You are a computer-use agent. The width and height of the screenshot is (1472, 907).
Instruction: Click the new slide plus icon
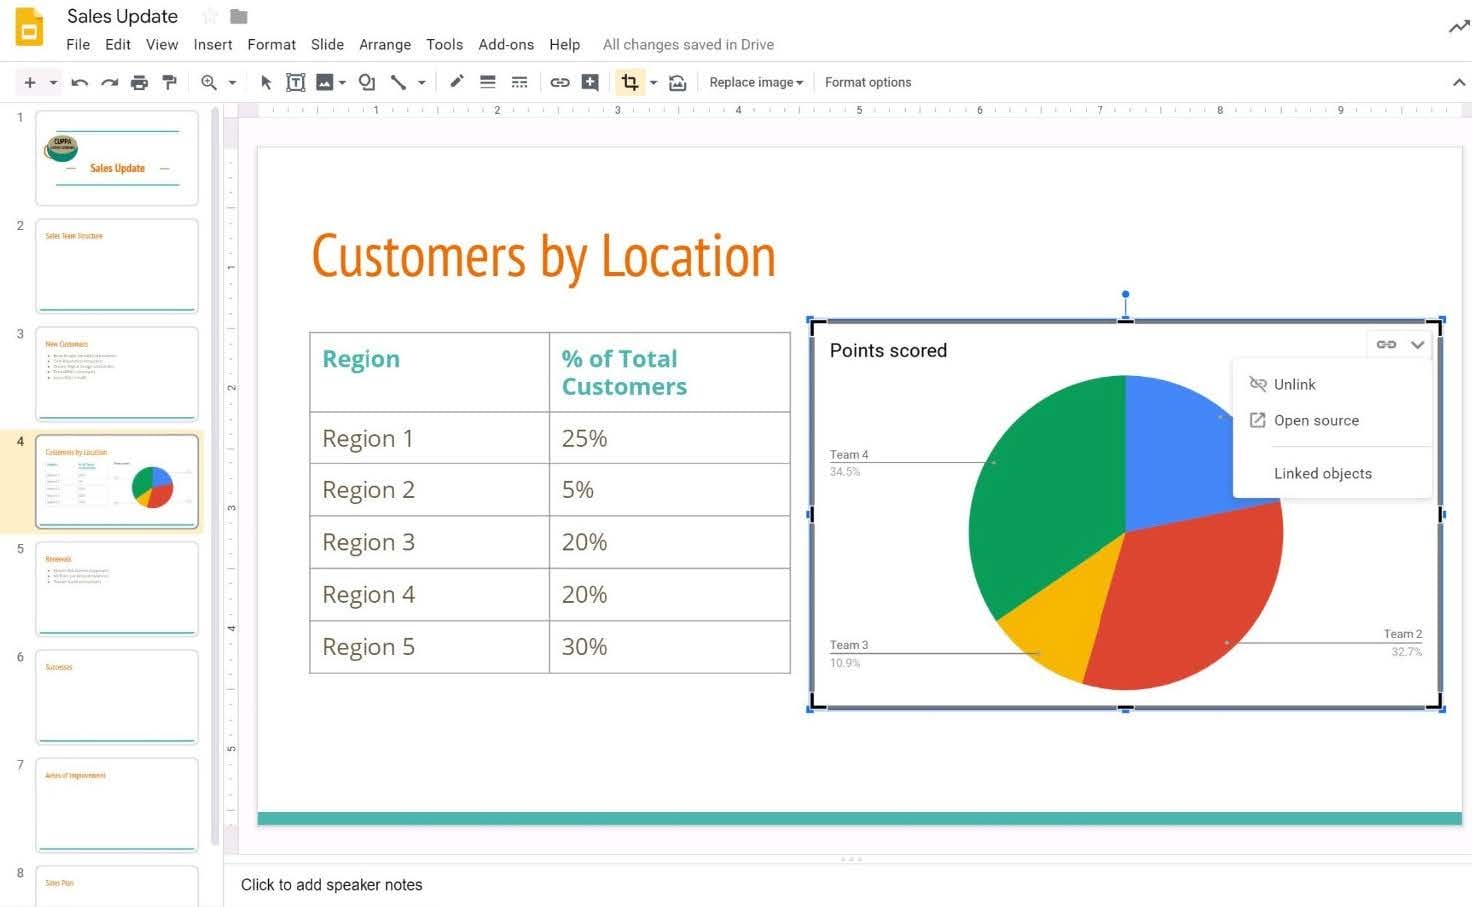coord(30,82)
